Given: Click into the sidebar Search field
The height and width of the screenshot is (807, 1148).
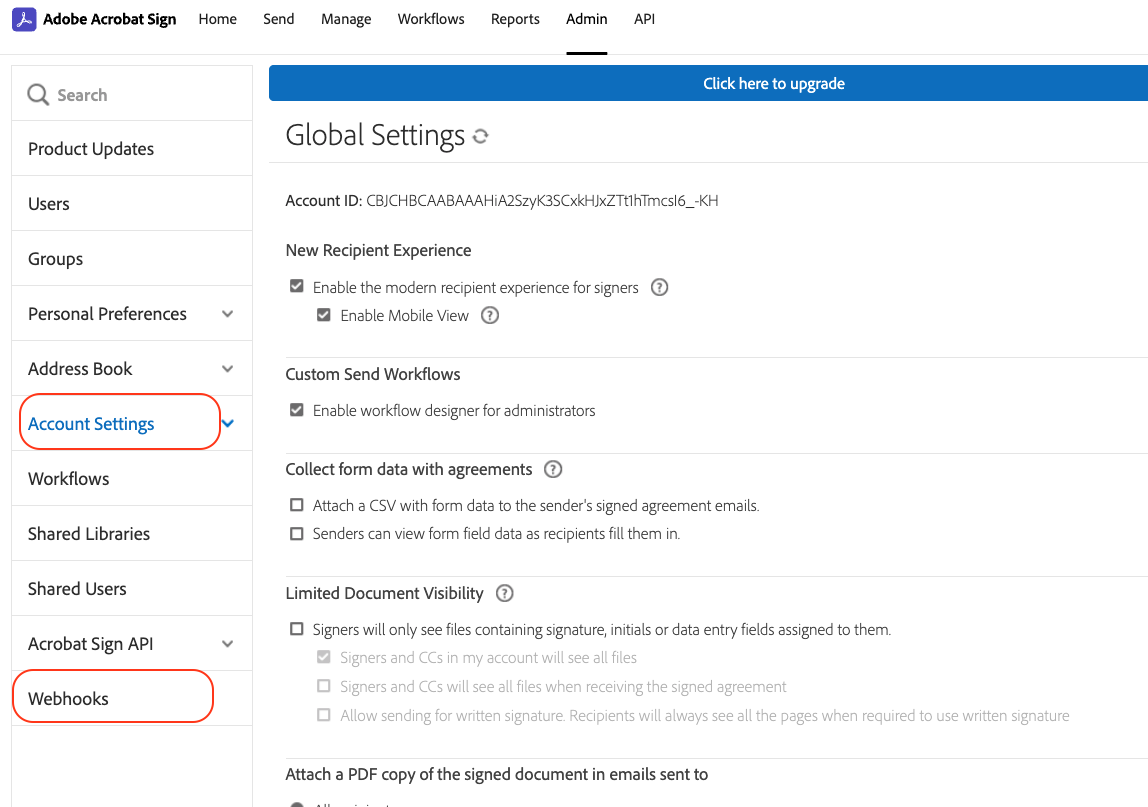Looking at the screenshot, I should [x=132, y=94].
